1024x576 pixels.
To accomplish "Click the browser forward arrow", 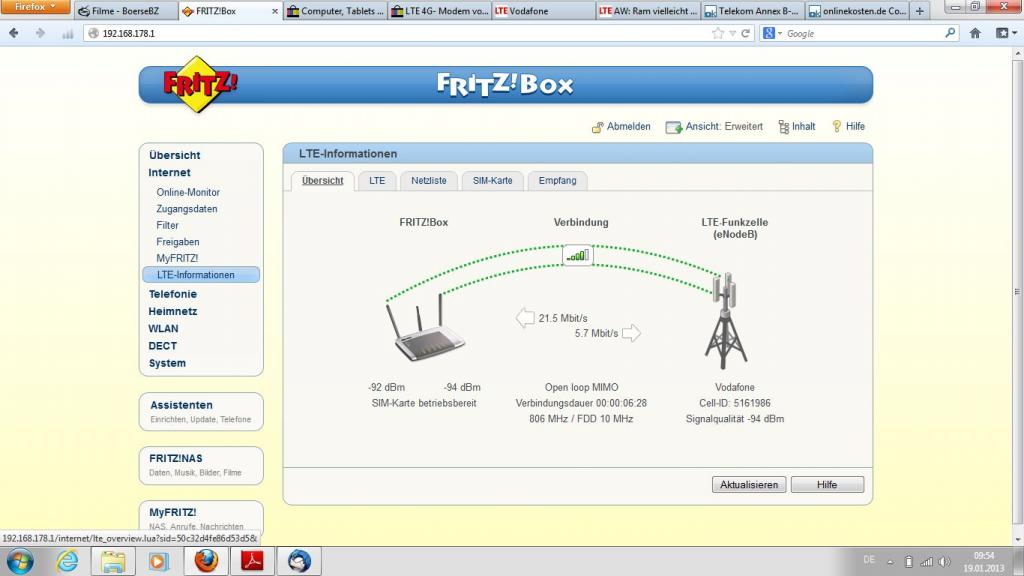I will coord(40,33).
